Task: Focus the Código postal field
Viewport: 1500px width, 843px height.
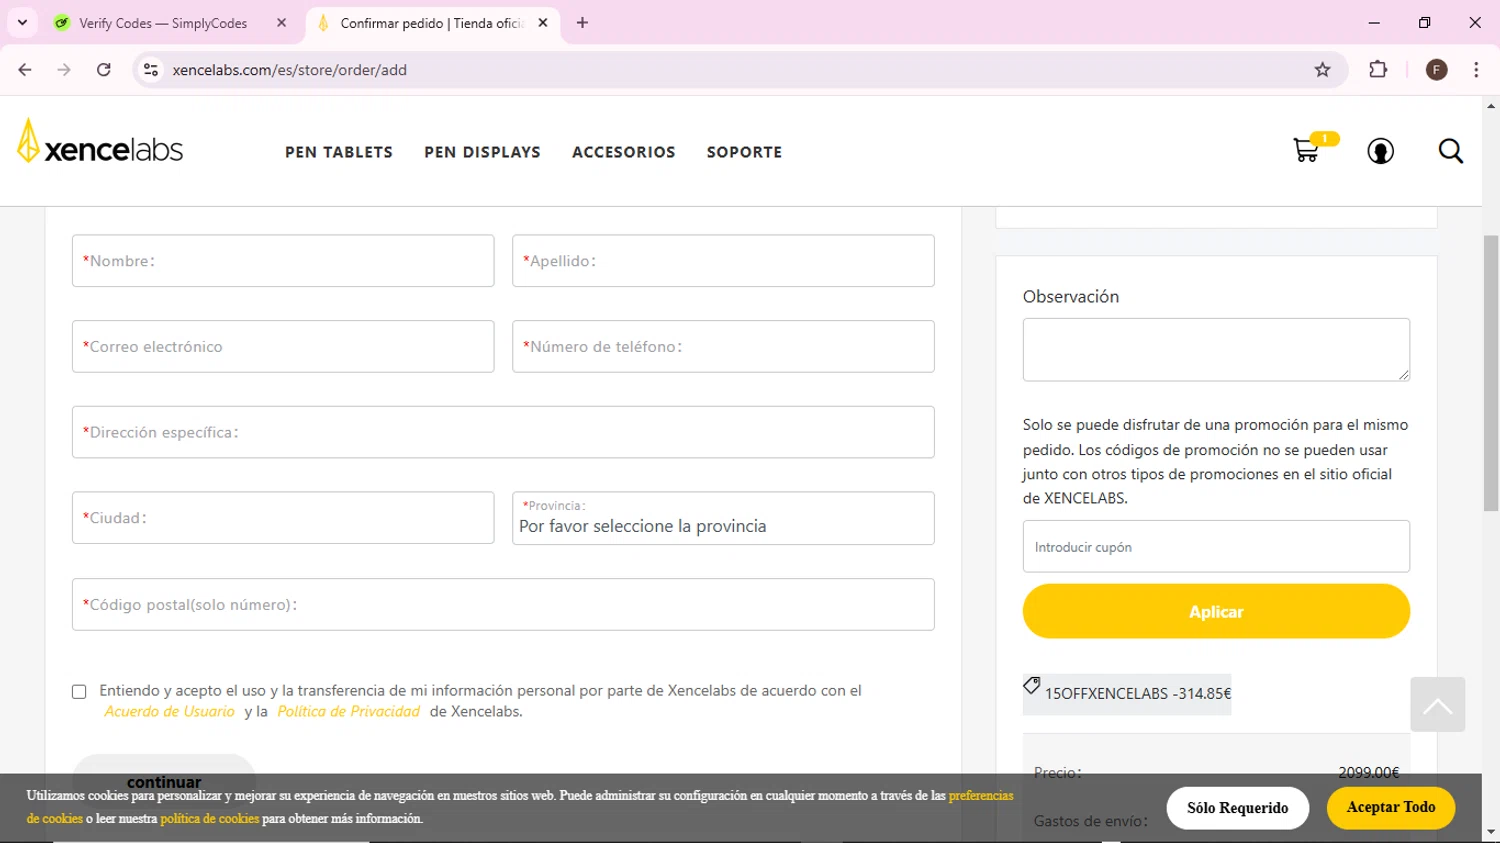Action: click(503, 604)
